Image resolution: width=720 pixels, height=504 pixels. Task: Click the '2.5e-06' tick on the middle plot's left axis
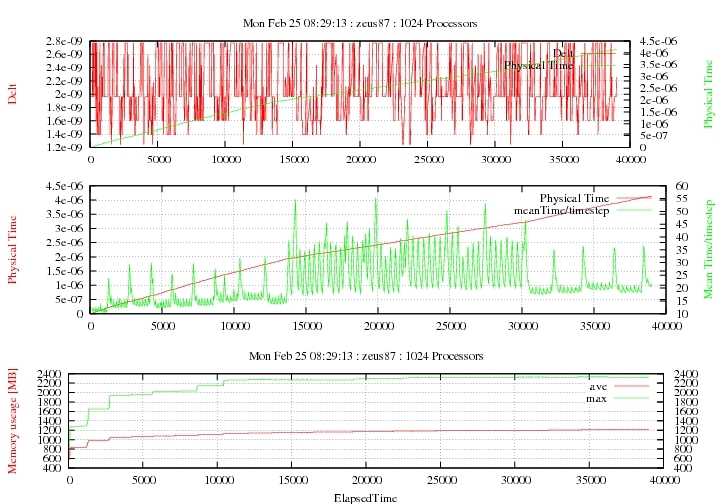pyautogui.click(x=64, y=243)
